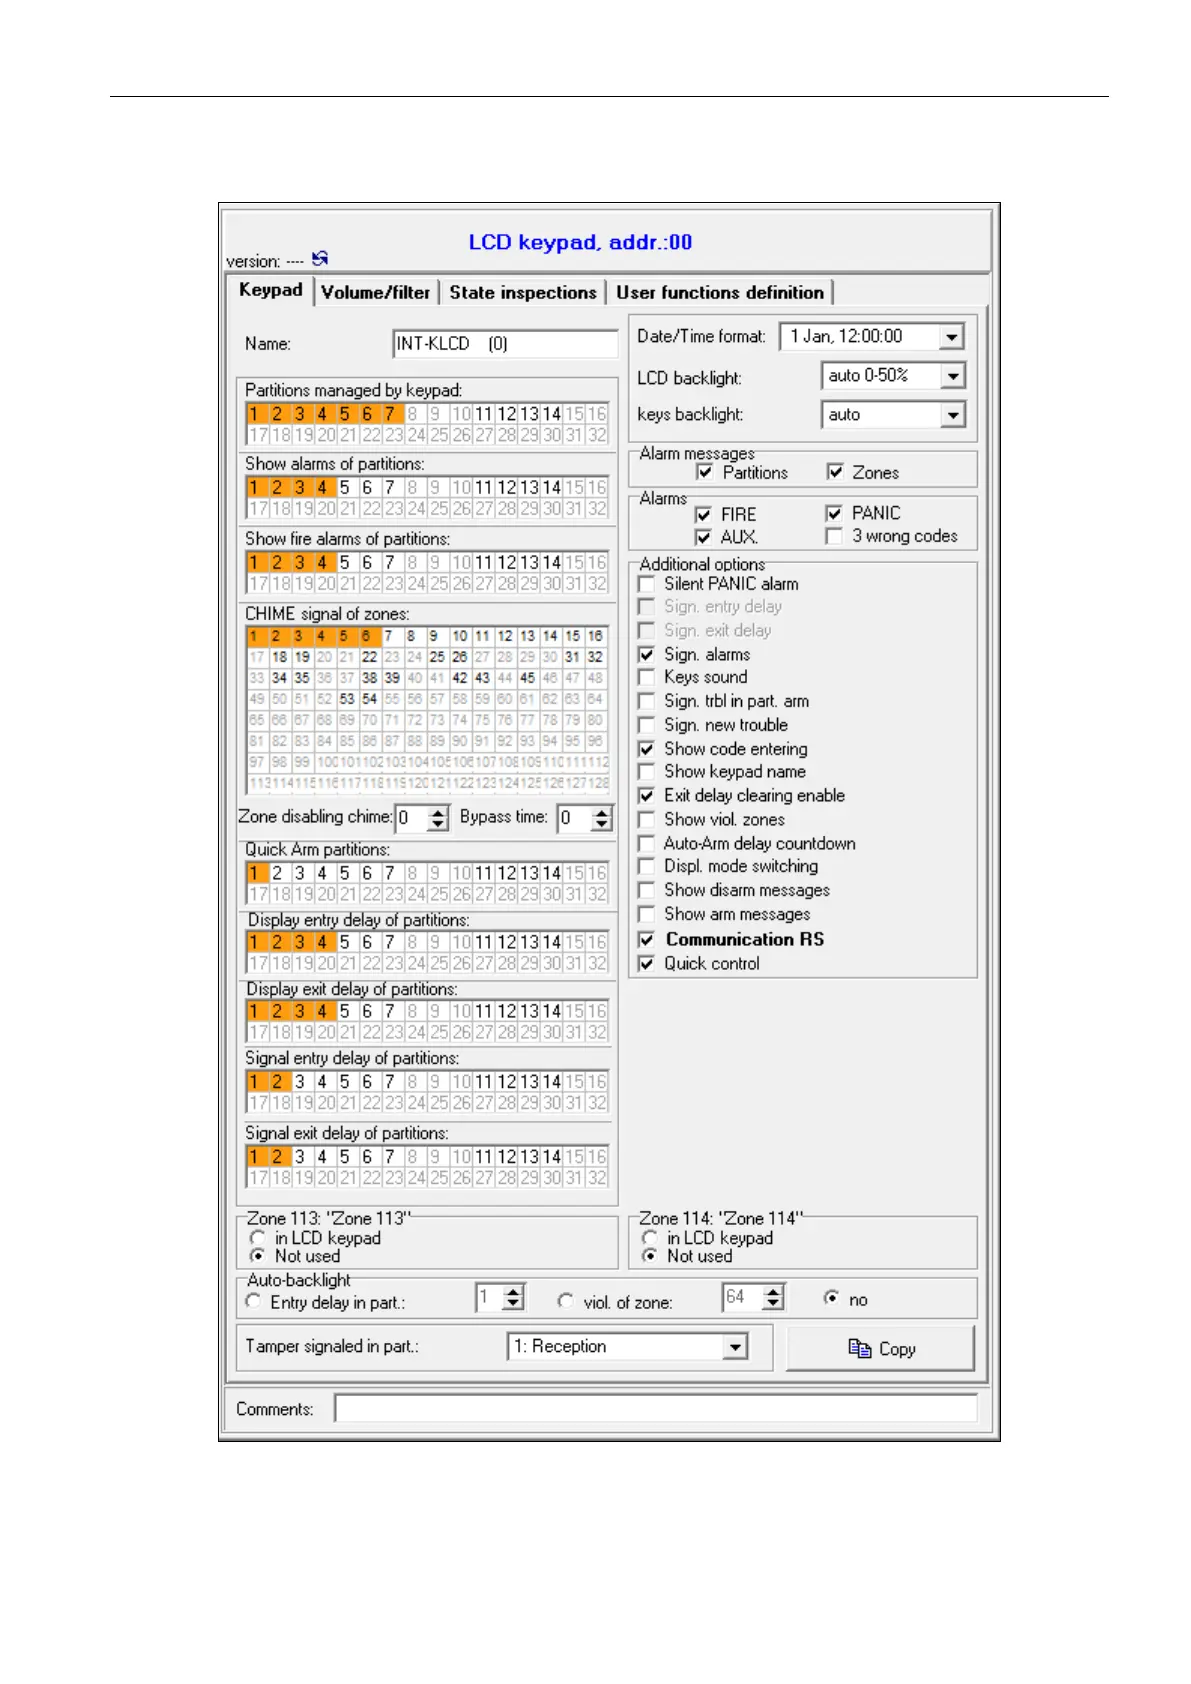
Task: Toggle partition 7 in Partitions managed by keypad
Action: [390, 414]
